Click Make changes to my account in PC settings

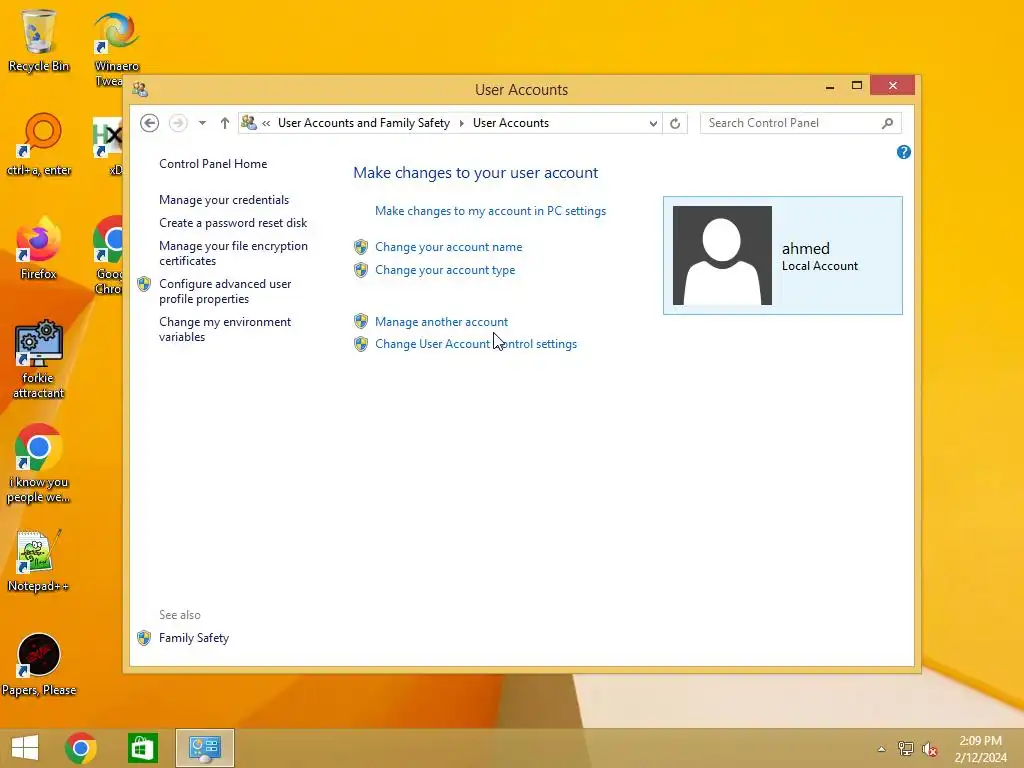click(490, 211)
